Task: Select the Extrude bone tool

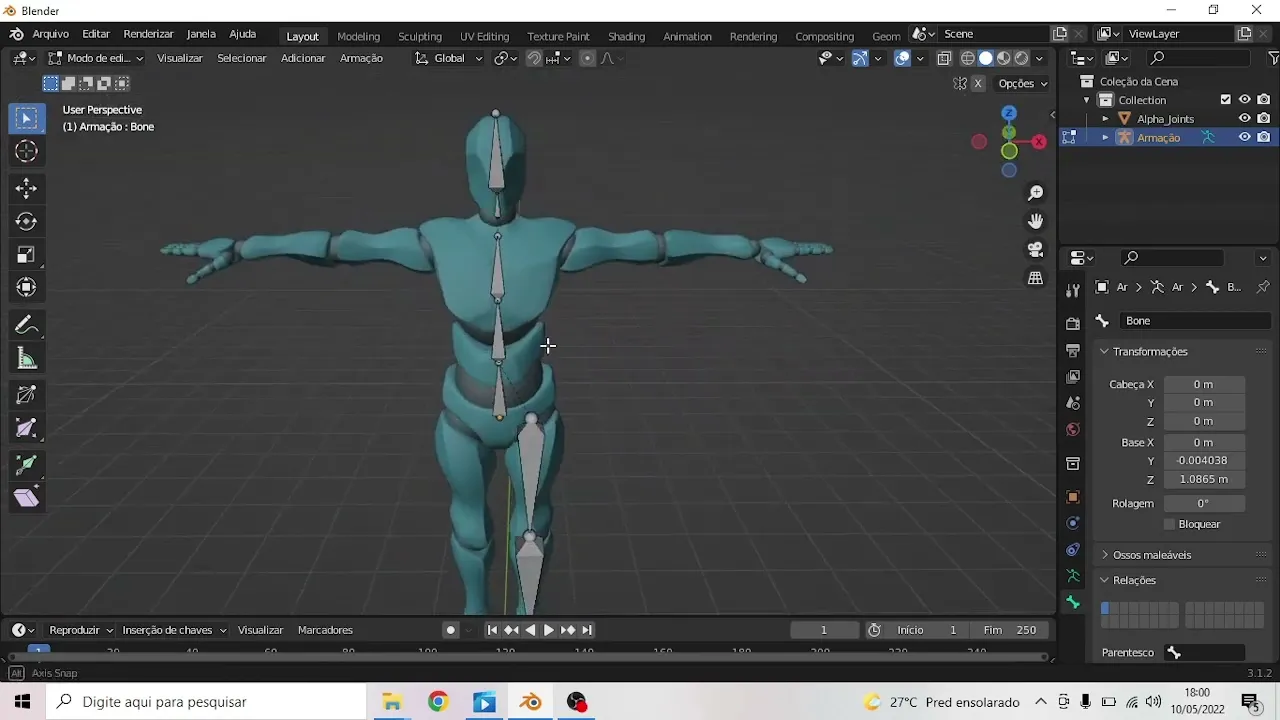Action: [x=26, y=465]
